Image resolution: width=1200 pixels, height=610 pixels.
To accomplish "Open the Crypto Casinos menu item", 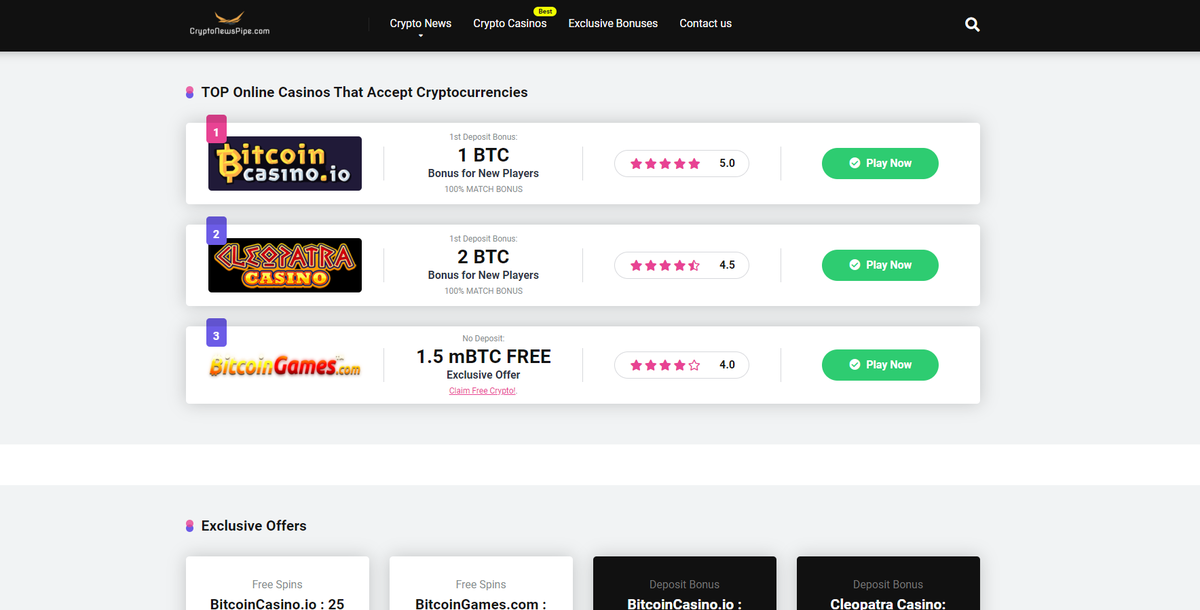I will pyautogui.click(x=509, y=24).
